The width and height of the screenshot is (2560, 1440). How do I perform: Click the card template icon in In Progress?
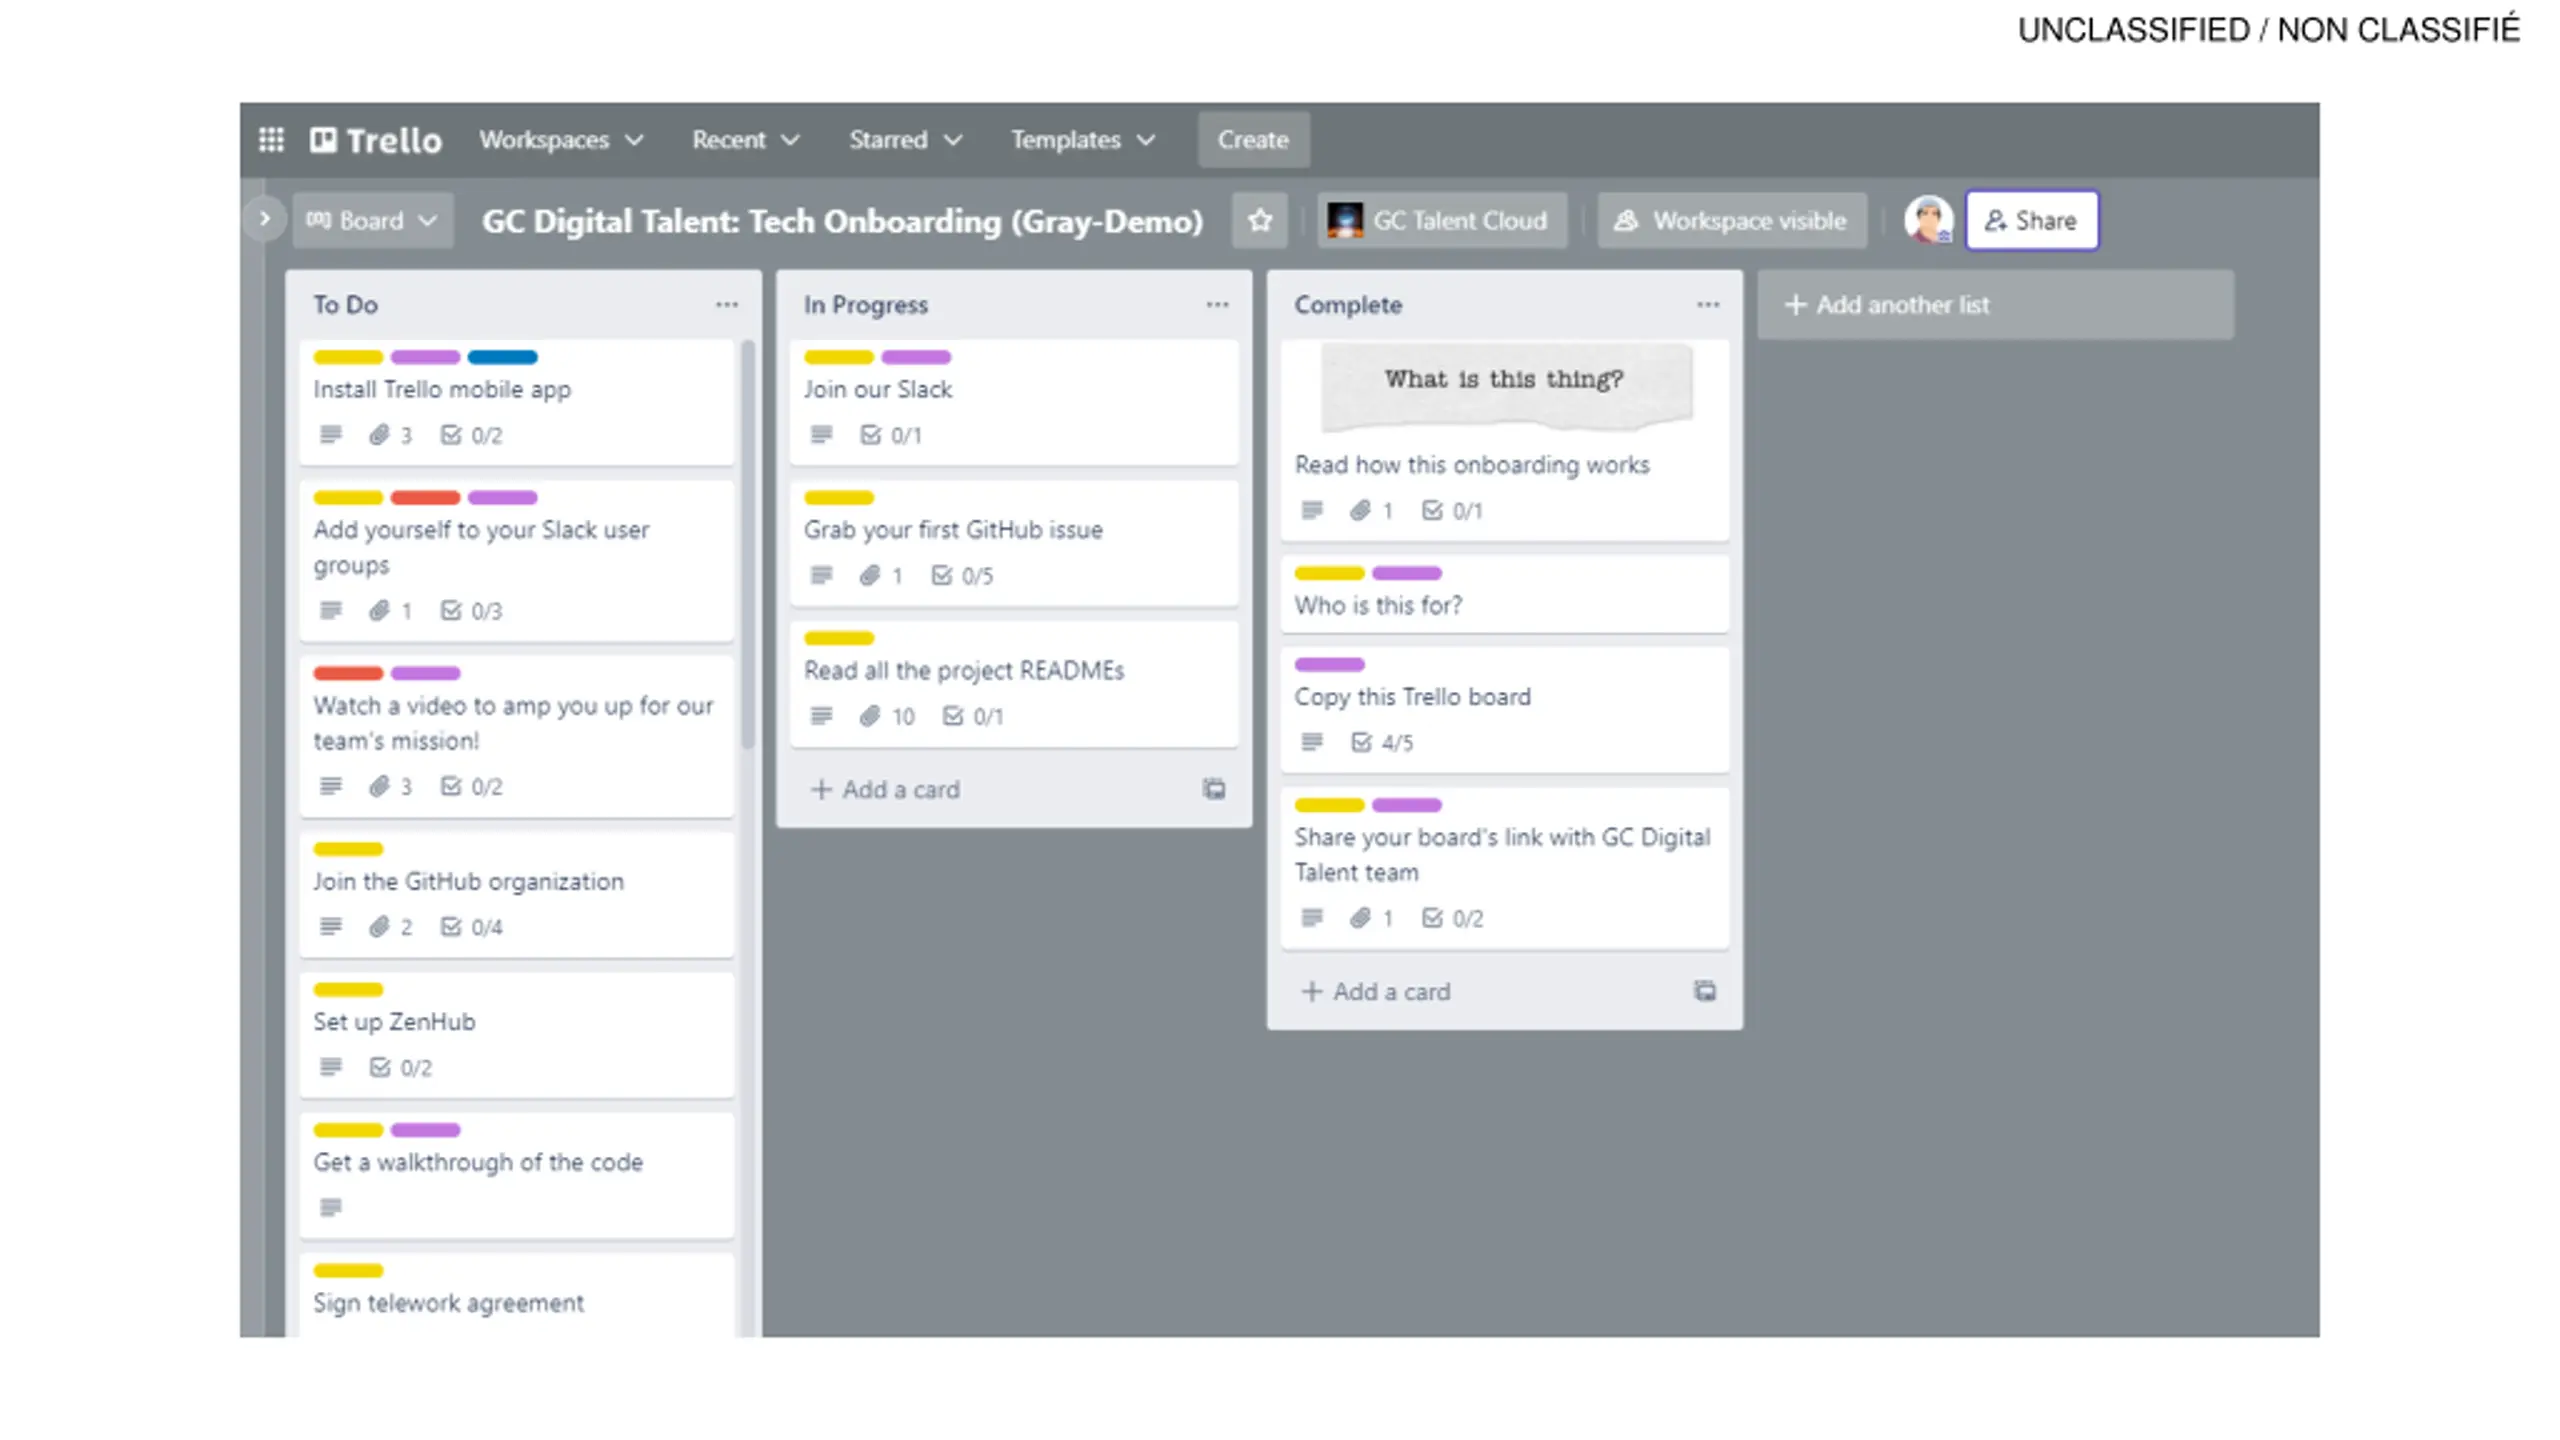pyautogui.click(x=1214, y=789)
